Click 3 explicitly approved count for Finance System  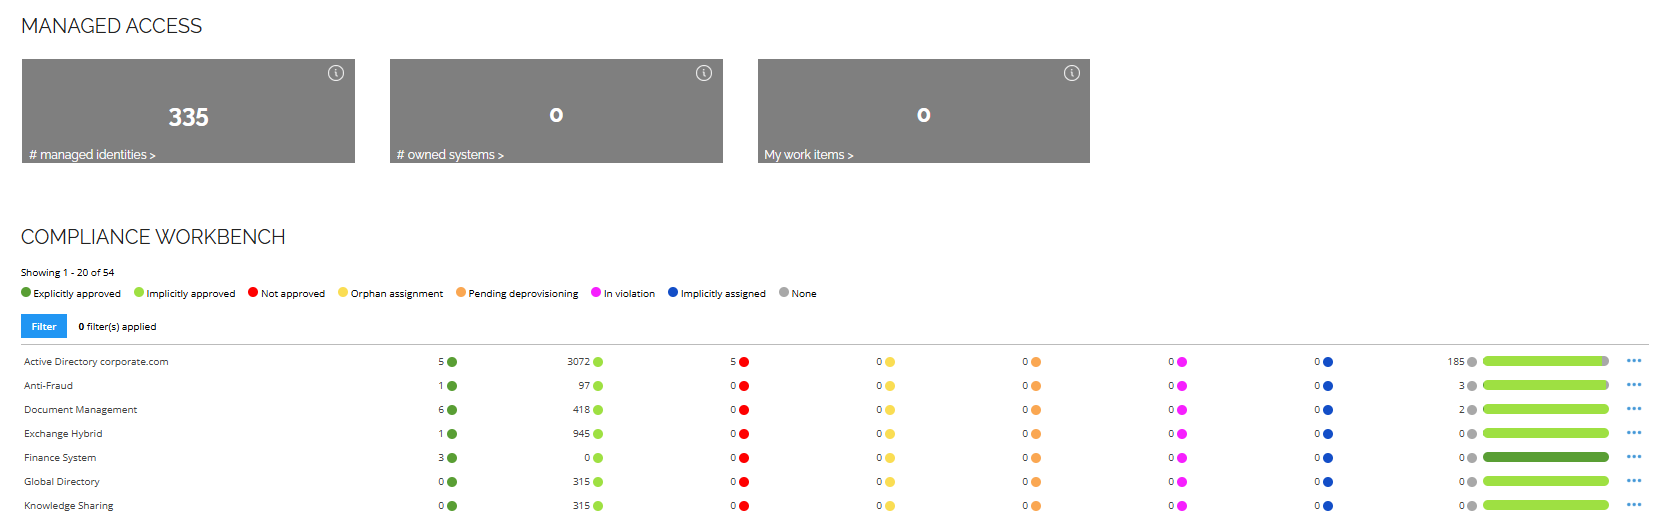pyautogui.click(x=447, y=458)
